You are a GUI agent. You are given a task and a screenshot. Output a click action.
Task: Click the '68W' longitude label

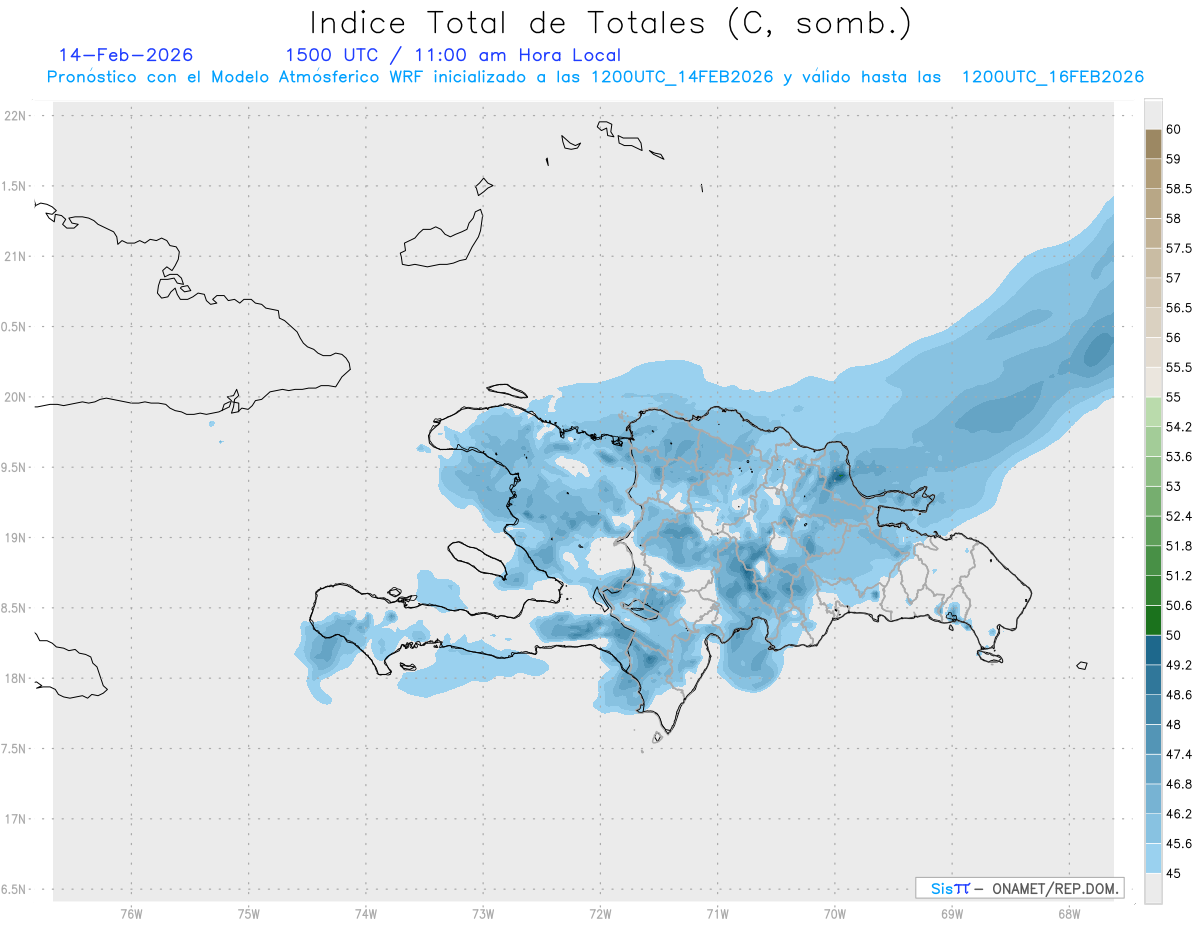[1069, 914]
